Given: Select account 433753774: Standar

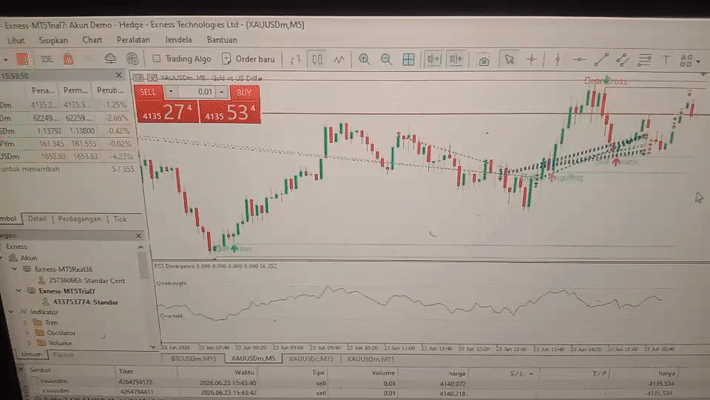Looking at the screenshot, I should coord(85,302).
